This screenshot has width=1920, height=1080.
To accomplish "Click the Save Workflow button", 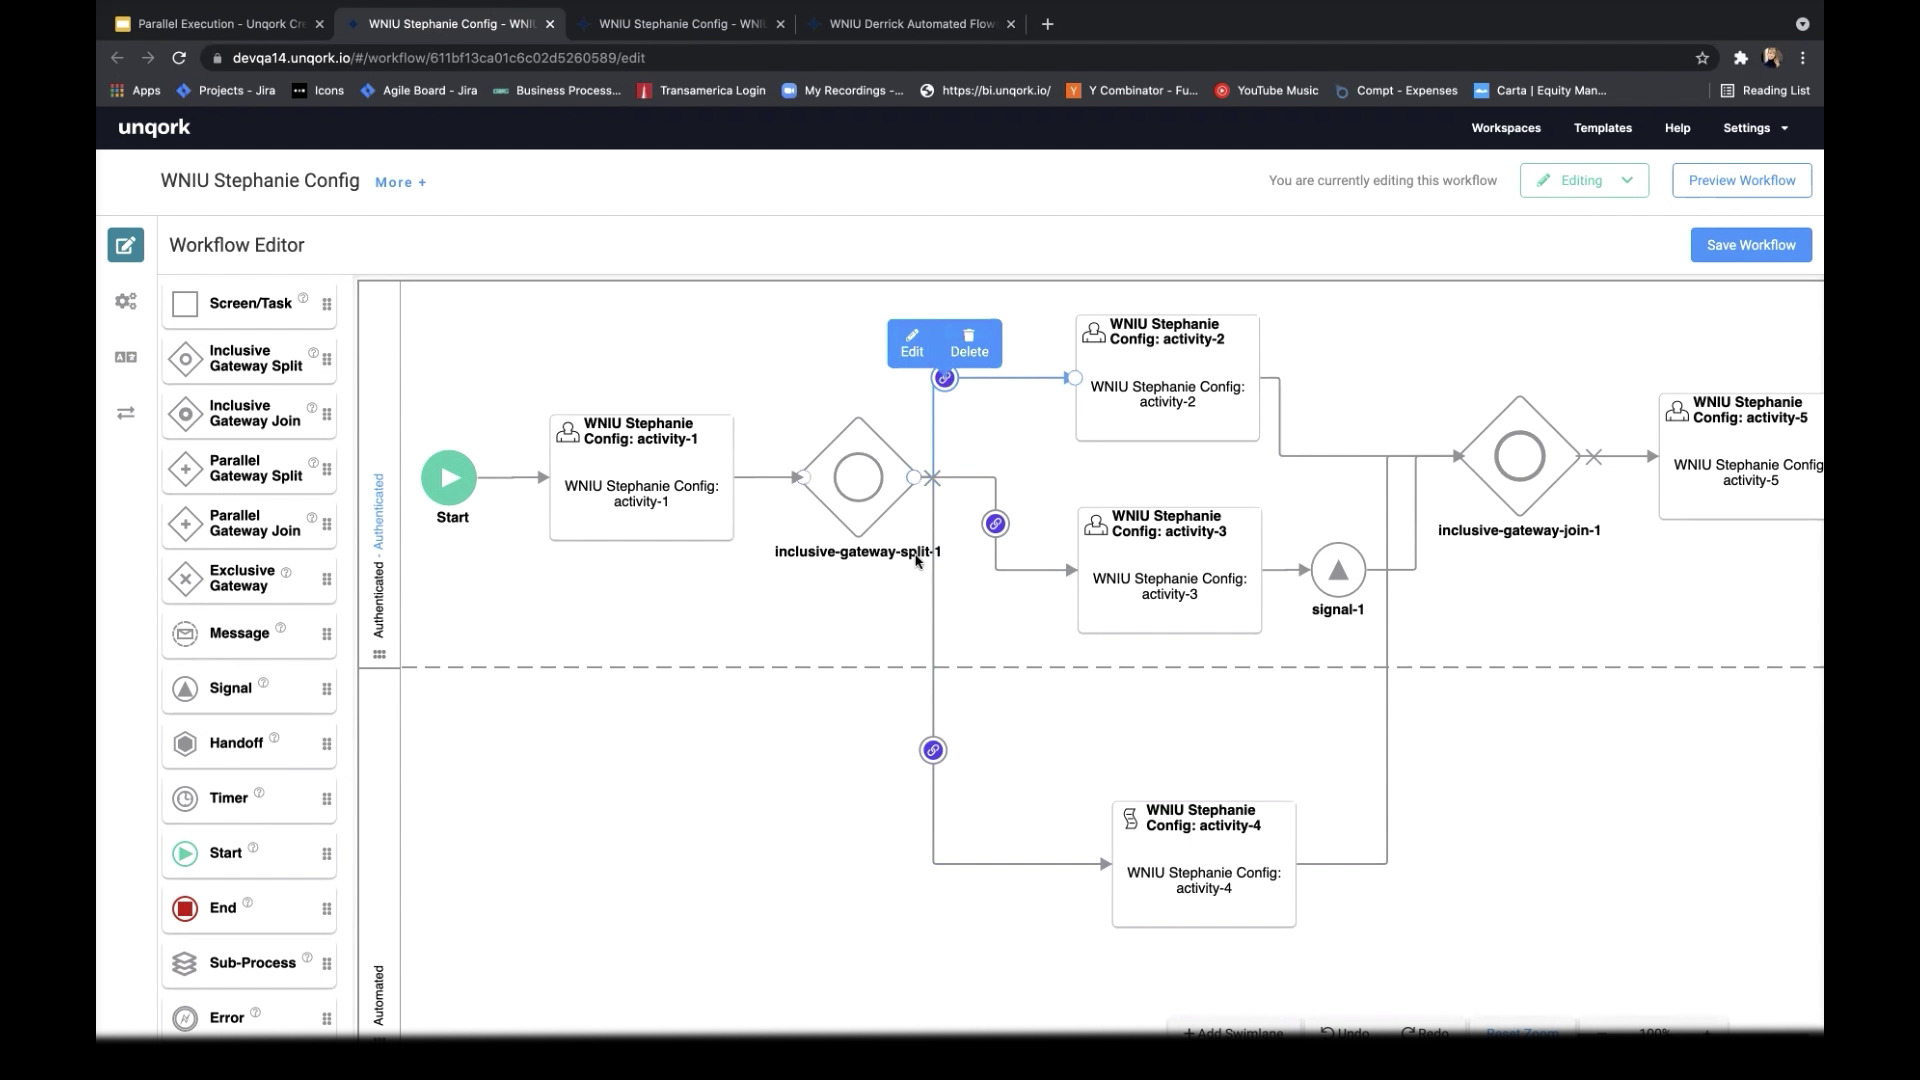I will [x=1751, y=245].
